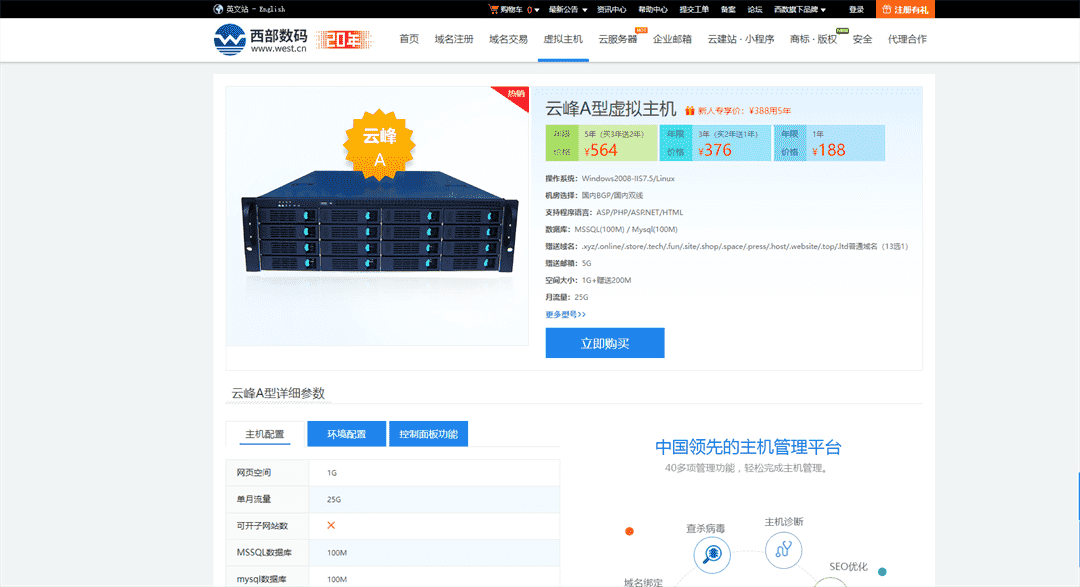Open the 云服务器 navigation item
The image size is (1080, 587).
point(618,39)
